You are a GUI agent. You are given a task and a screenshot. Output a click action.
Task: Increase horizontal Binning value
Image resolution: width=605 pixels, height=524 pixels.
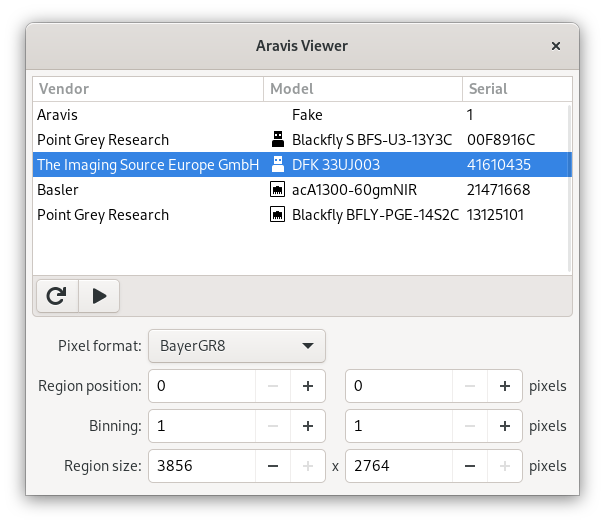[308, 426]
